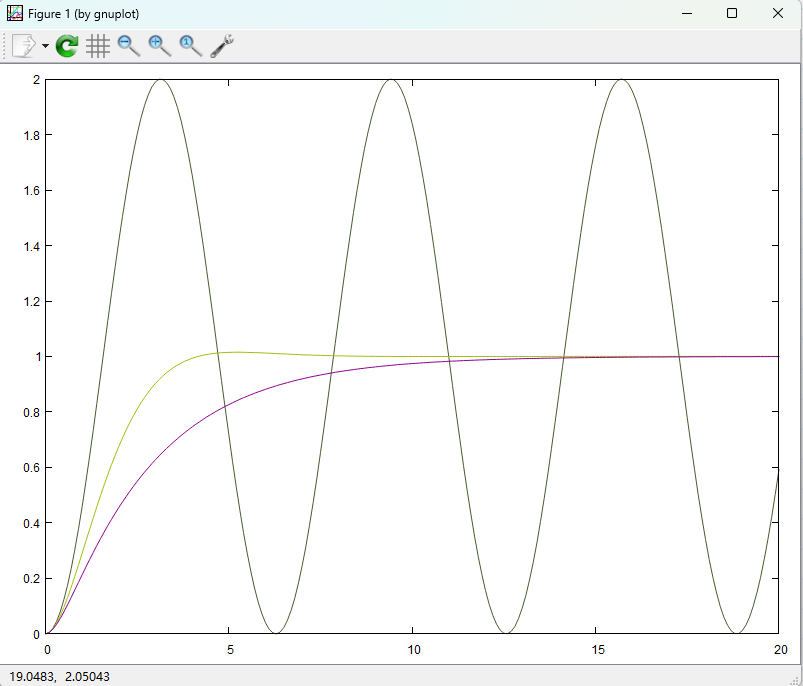Screen dimensions: 803x686
Task: Minimize the Figure 1 window
Action: (x=687, y=13)
